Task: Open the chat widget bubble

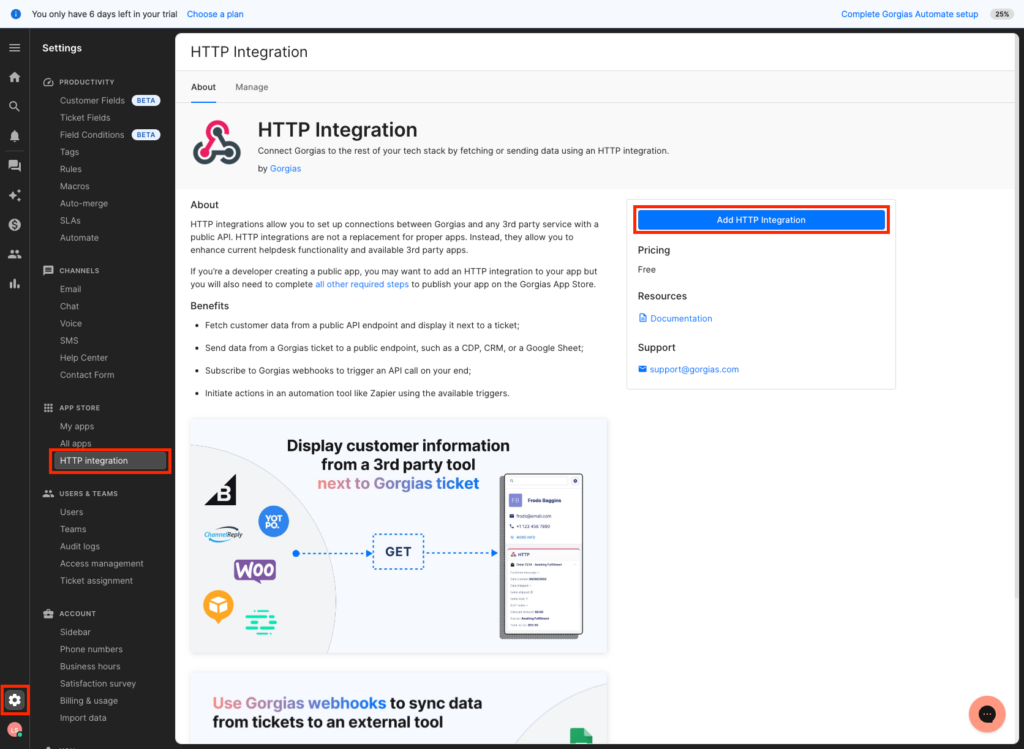Action: [x=986, y=713]
